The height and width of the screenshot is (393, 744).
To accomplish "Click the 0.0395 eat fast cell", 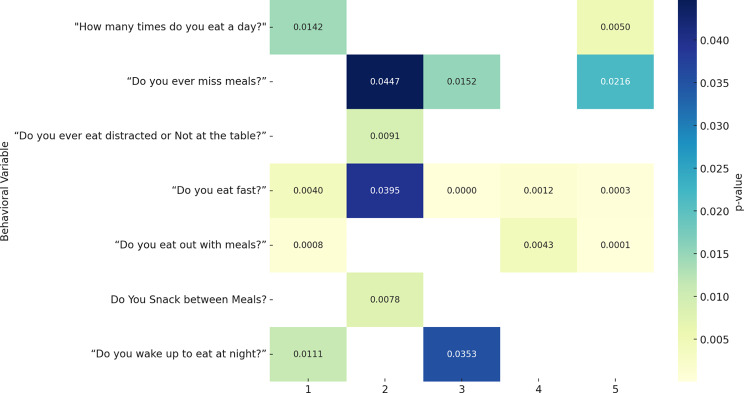I will click(x=385, y=191).
